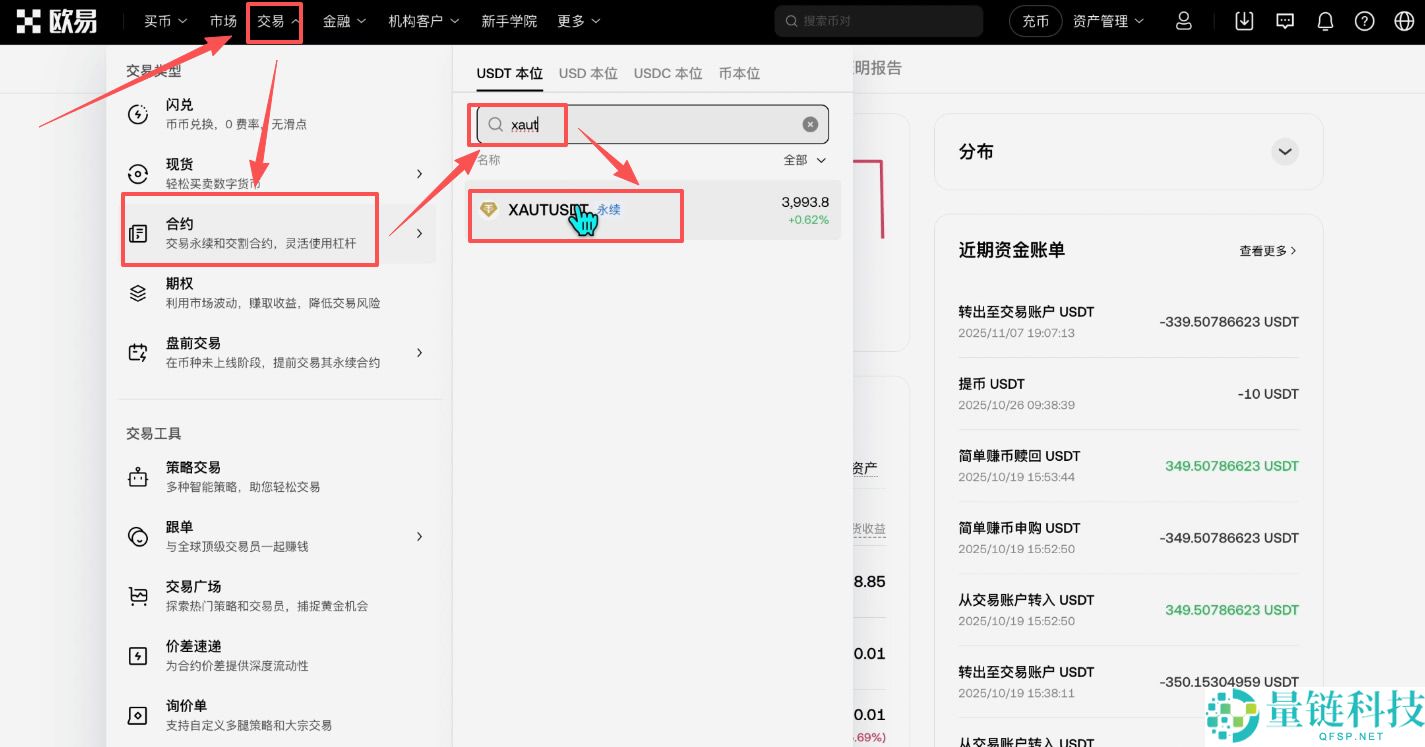The height and width of the screenshot is (747, 1425).
Task: Switch to the USD 本位 tab
Action: tap(588, 73)
